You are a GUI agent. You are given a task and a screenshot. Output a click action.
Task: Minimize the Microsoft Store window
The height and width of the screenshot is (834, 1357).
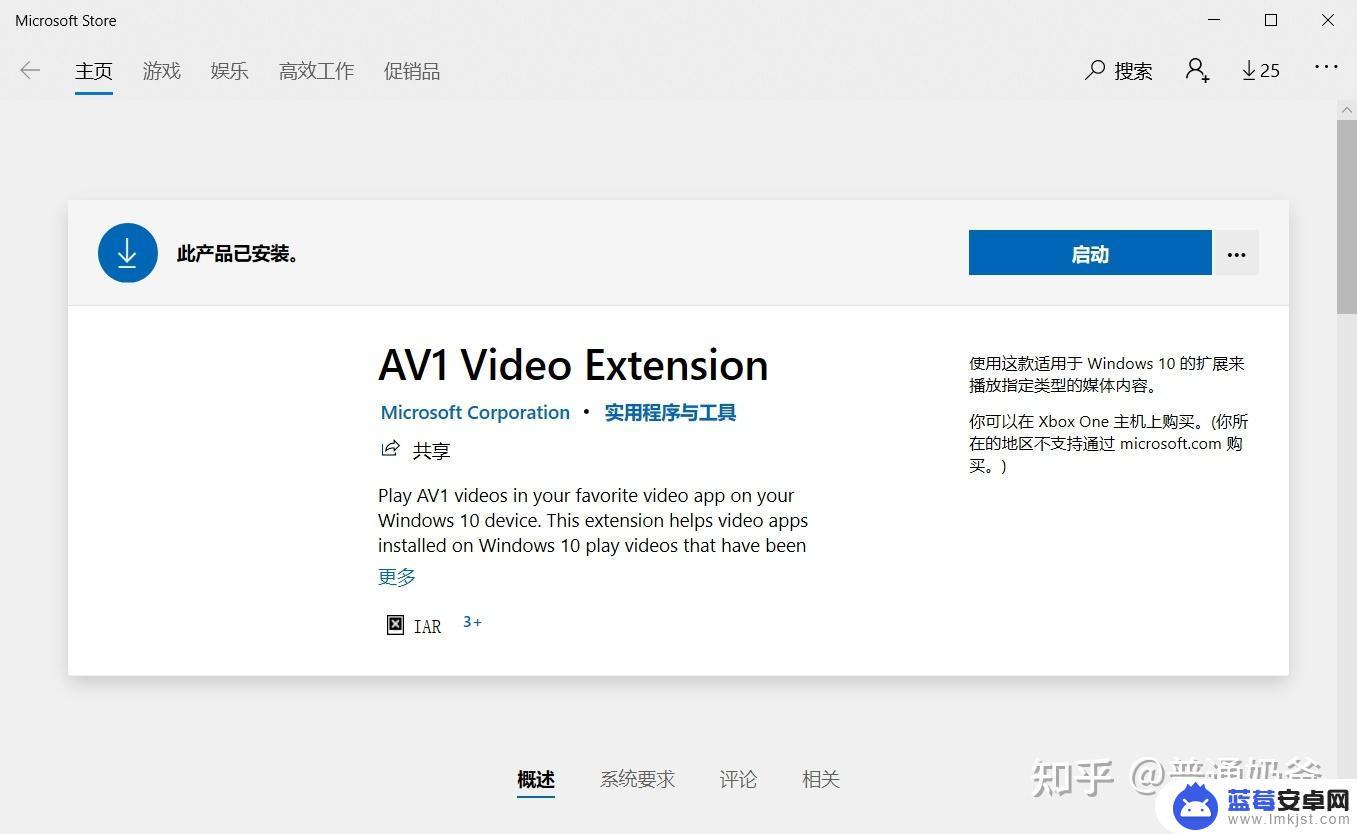[x=1214, y=20]
